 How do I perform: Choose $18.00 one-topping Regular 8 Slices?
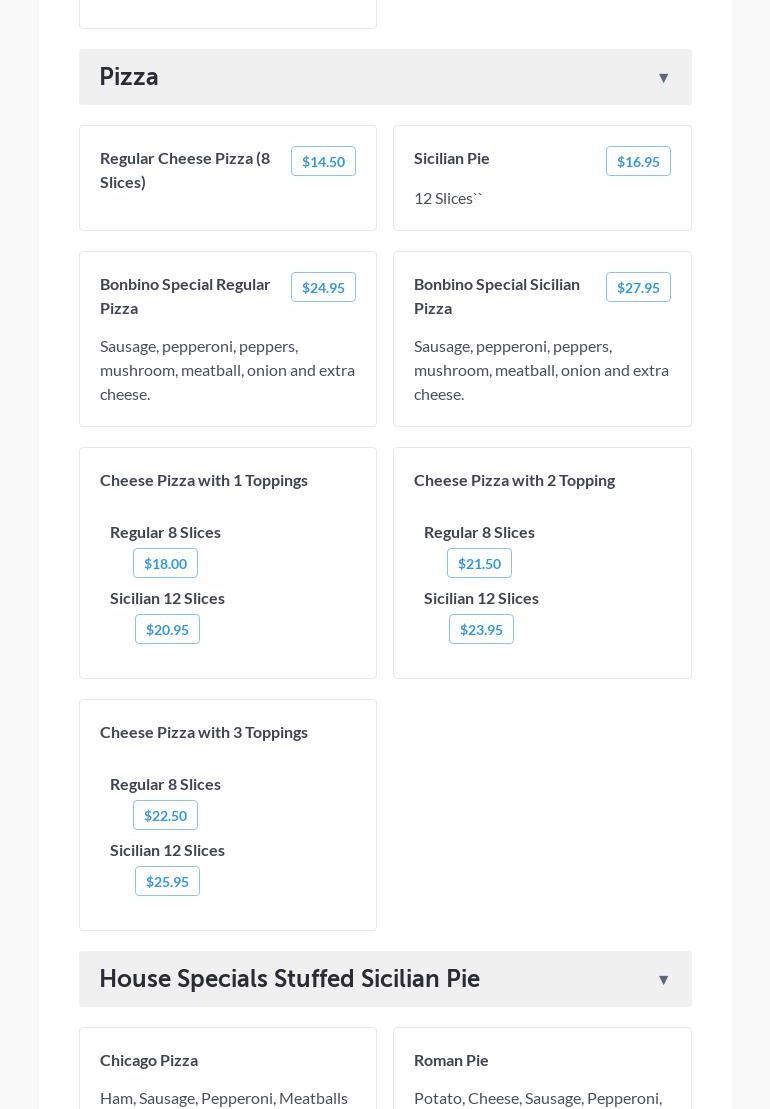(x=165, y=563)
